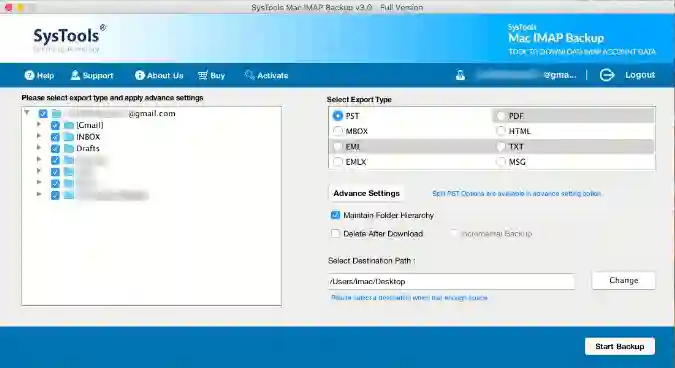Viewport: 675px width, 368px height.
Task: Click the About Us info icon
Action: pos(139,75)
